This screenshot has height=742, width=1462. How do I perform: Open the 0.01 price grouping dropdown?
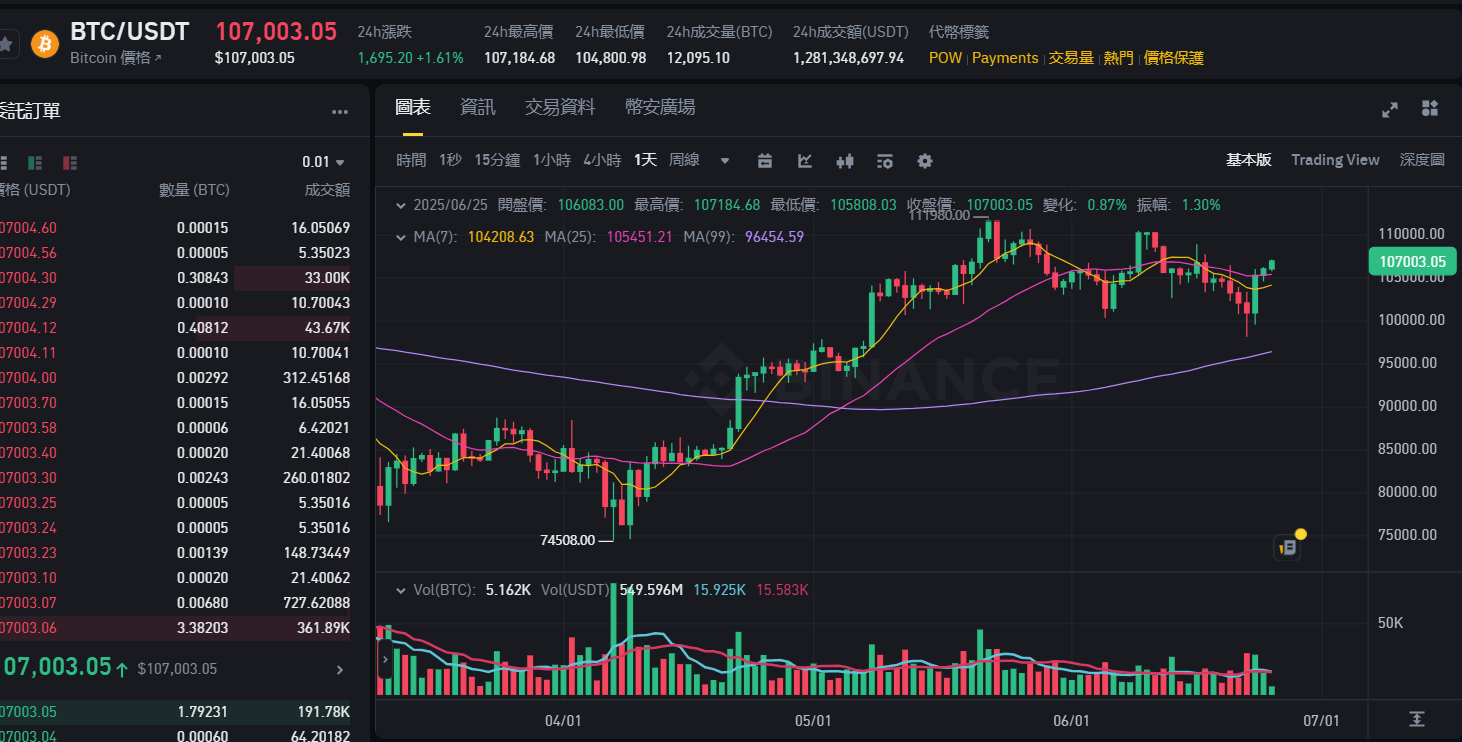coord(323,162)
